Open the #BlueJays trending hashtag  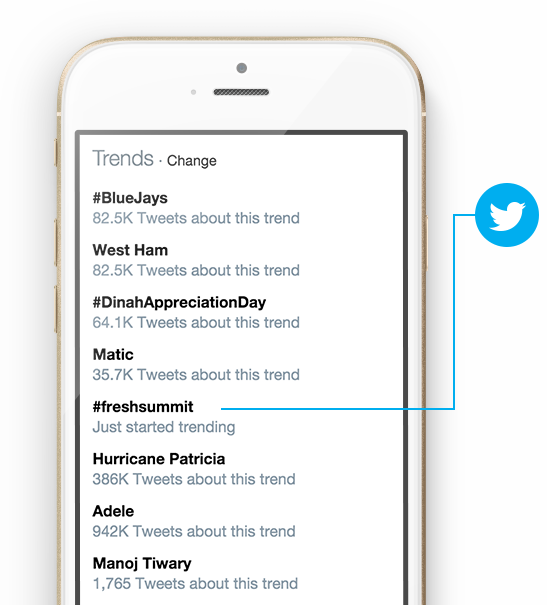(x=130, y=198)
